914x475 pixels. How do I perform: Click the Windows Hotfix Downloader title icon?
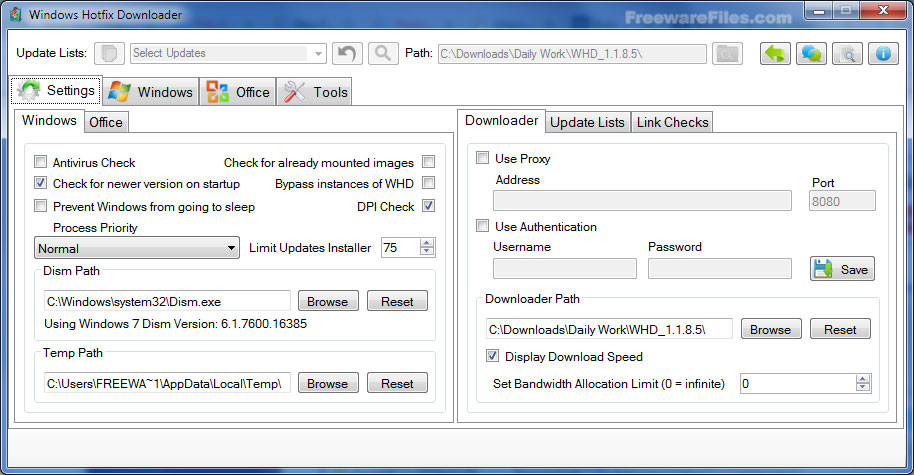pyautogui.click(x=16, y=15)
